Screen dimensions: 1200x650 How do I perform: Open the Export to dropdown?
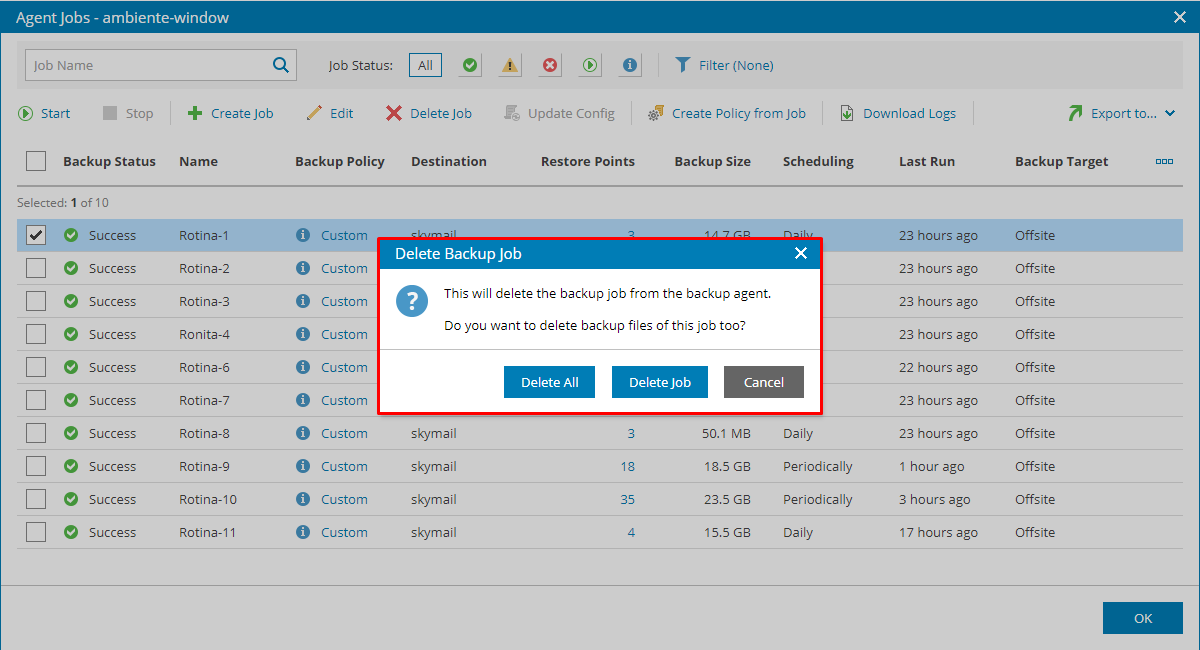pos(1121,113)
